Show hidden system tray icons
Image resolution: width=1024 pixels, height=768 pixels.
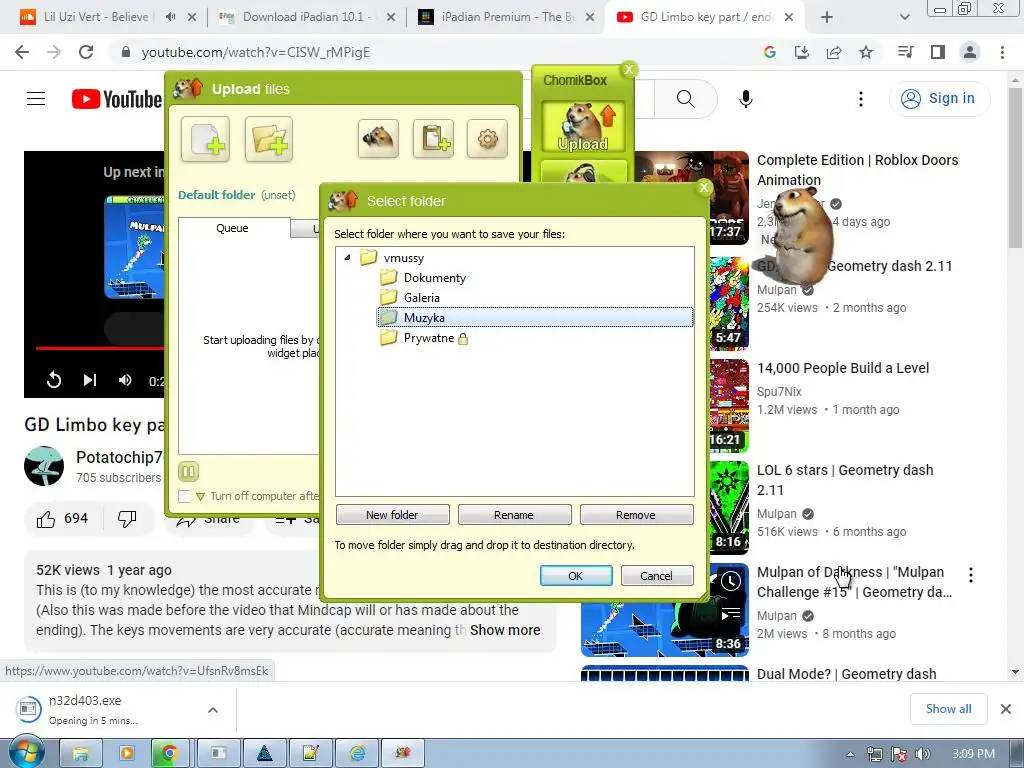pyautogui.click(x=850, y=754)
